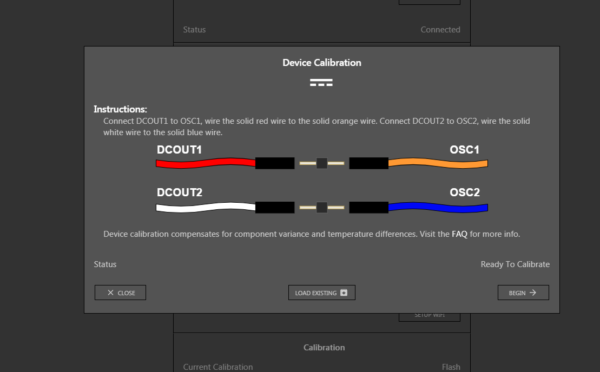The image size is (600, 372).
Task: Click the red DCOUT1 wire graphic
Action: [205, 163]
